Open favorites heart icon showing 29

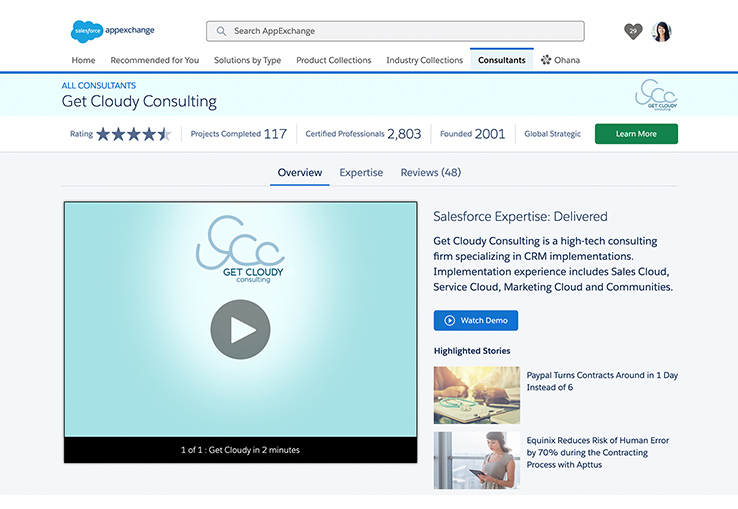(x=633, y=32)
